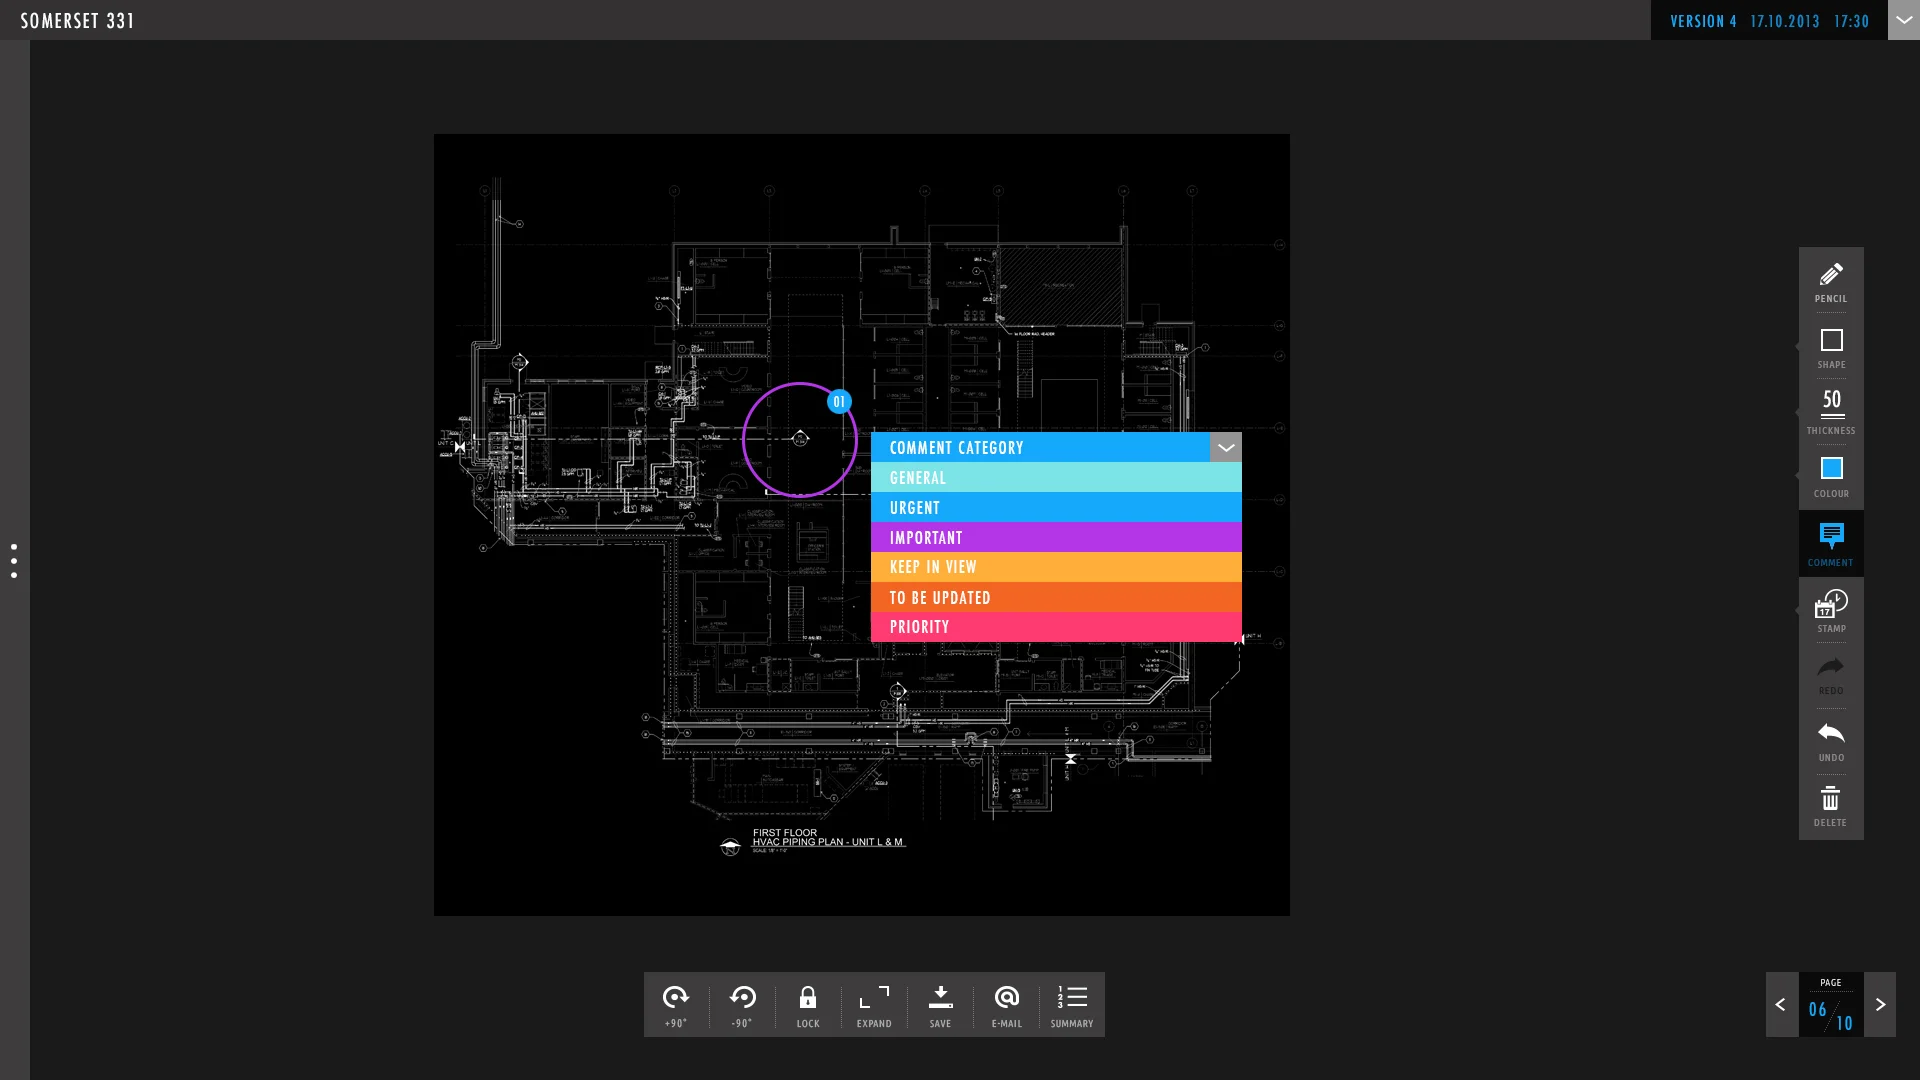
Task: Save the drawing
Action: [940, 1005]
